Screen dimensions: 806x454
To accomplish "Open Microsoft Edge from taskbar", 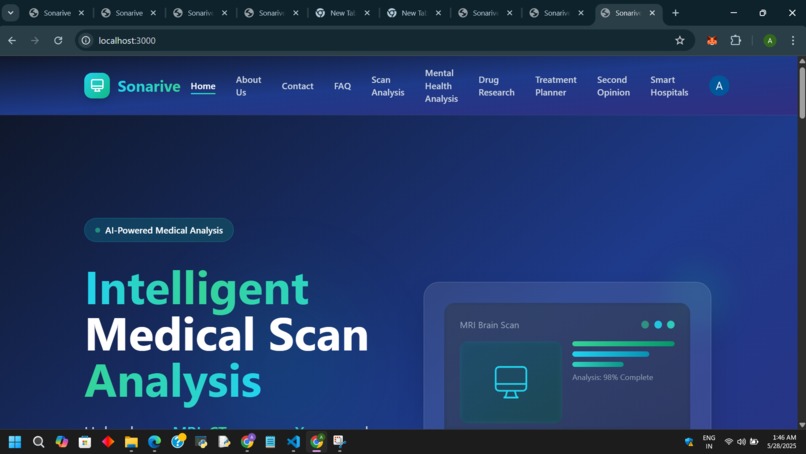I will tap(154, 442).
